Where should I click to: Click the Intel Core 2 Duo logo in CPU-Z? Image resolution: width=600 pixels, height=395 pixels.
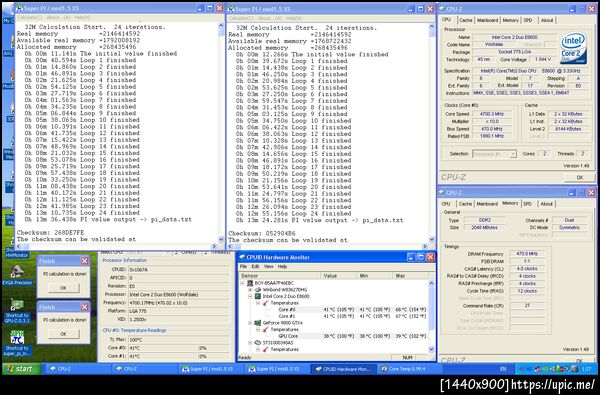coord(573,48)
